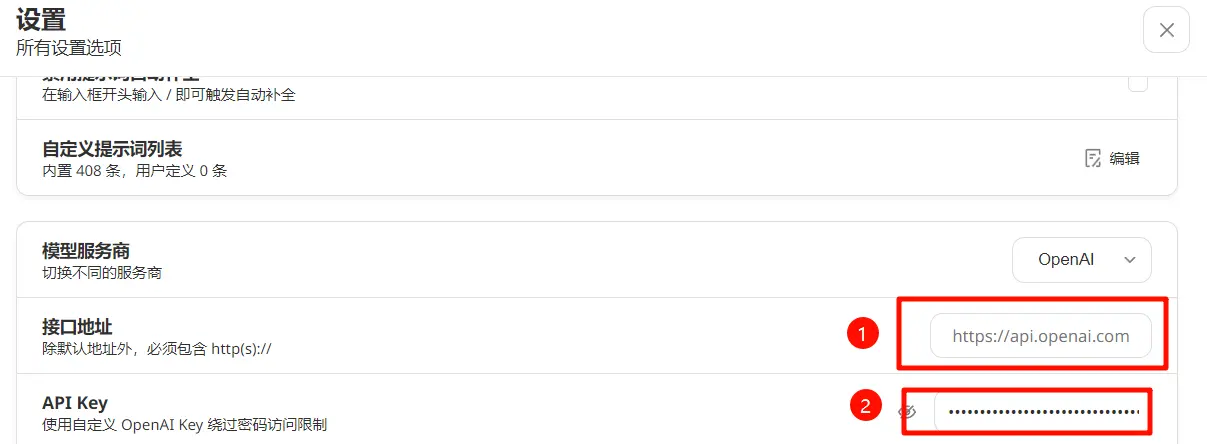Open the 编辑 button for custom prompts

coord(1113,158)
